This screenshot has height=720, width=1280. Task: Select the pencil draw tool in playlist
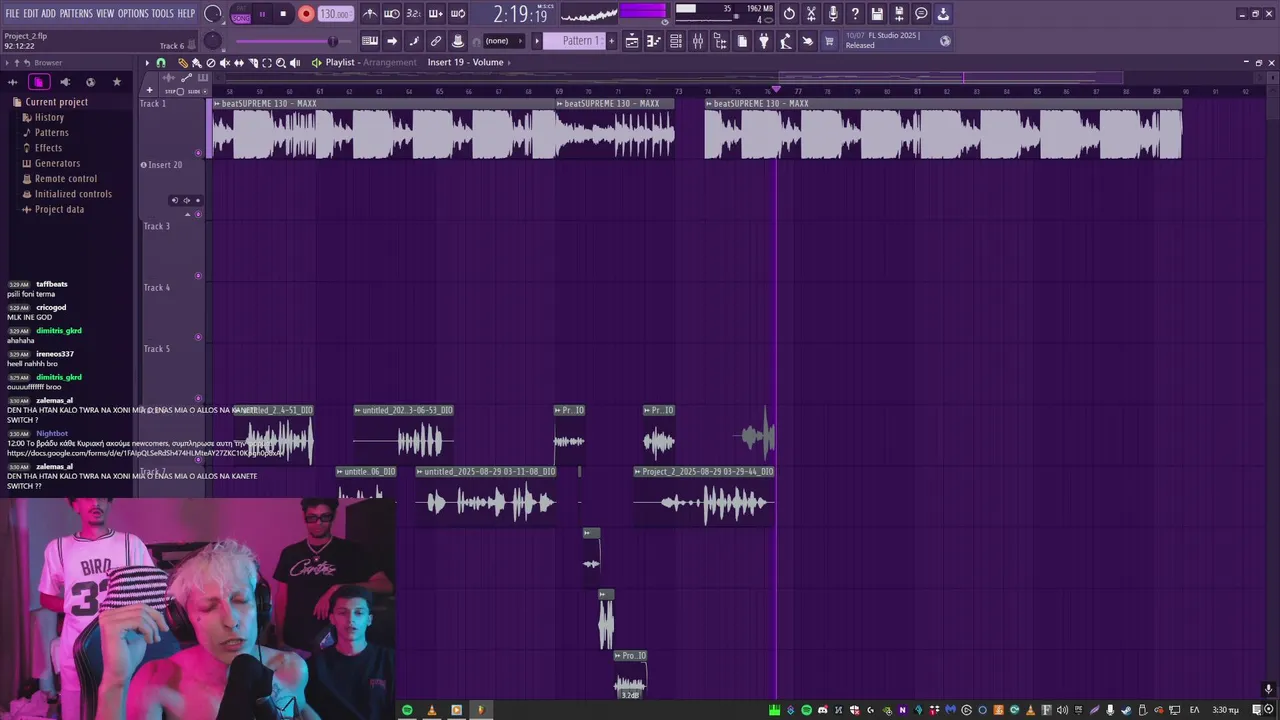pyautogui.click(x=183, y=63)
